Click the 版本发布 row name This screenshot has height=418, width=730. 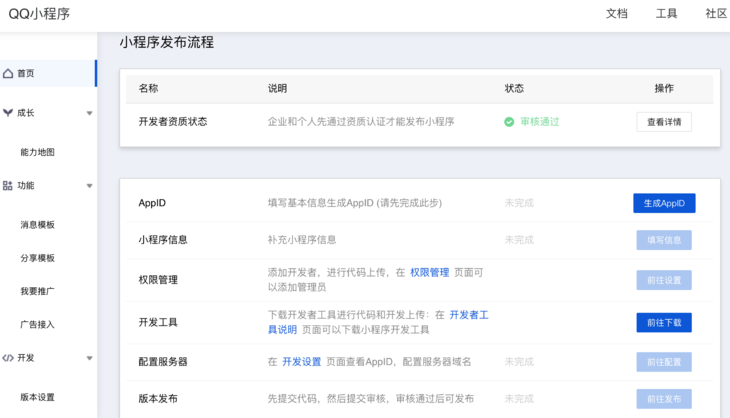(158, 398)
